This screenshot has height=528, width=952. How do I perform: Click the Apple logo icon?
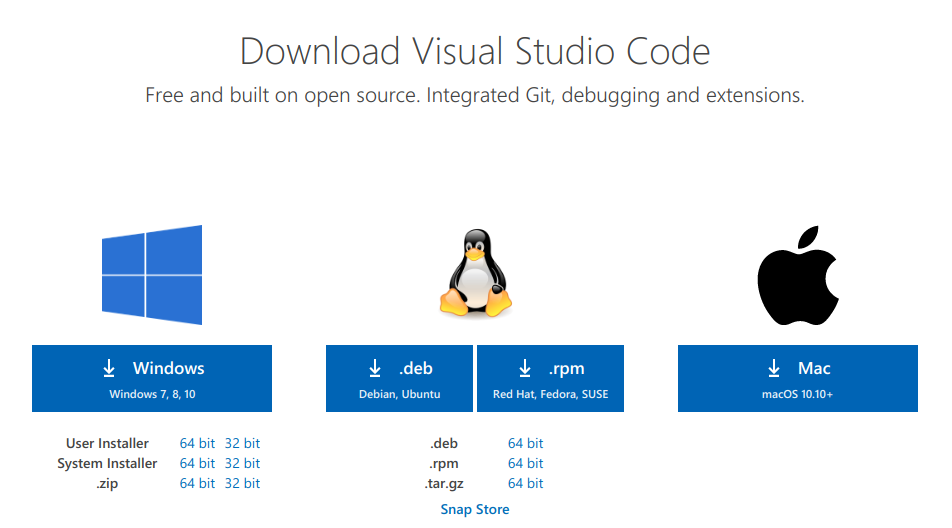point(798,276)
